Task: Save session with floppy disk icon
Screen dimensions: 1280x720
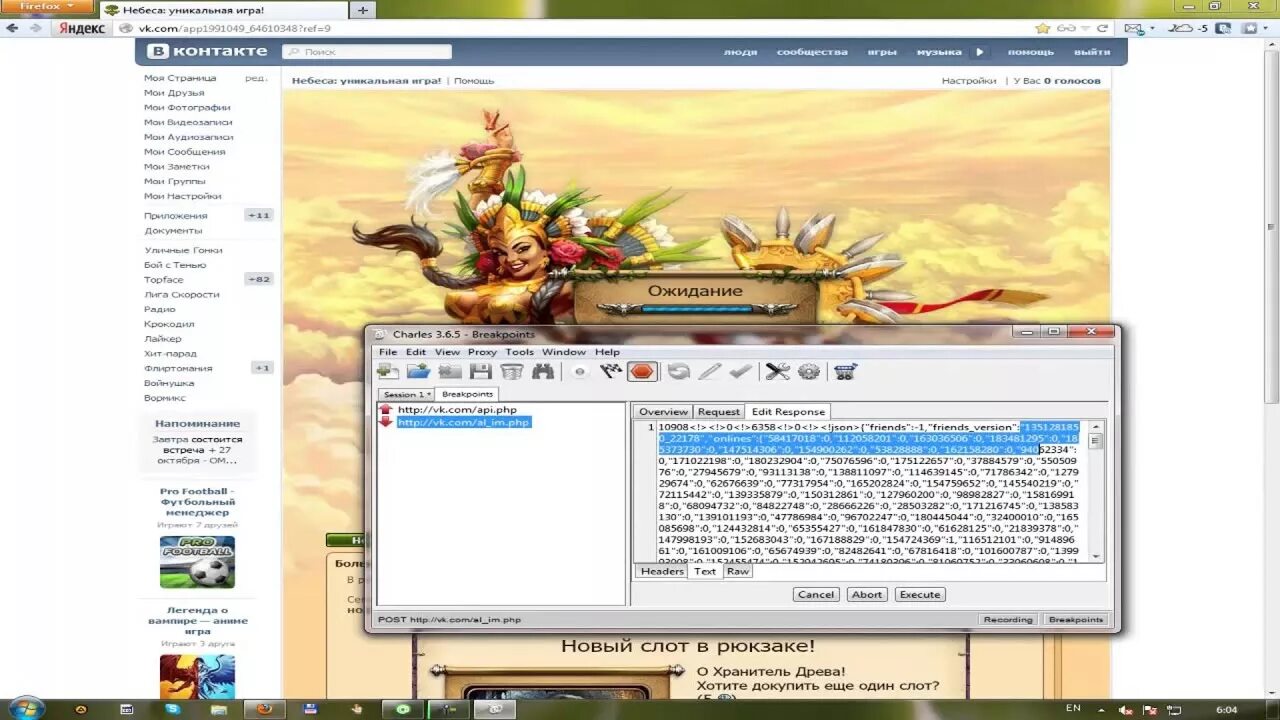Action: [x=480, y=372]
